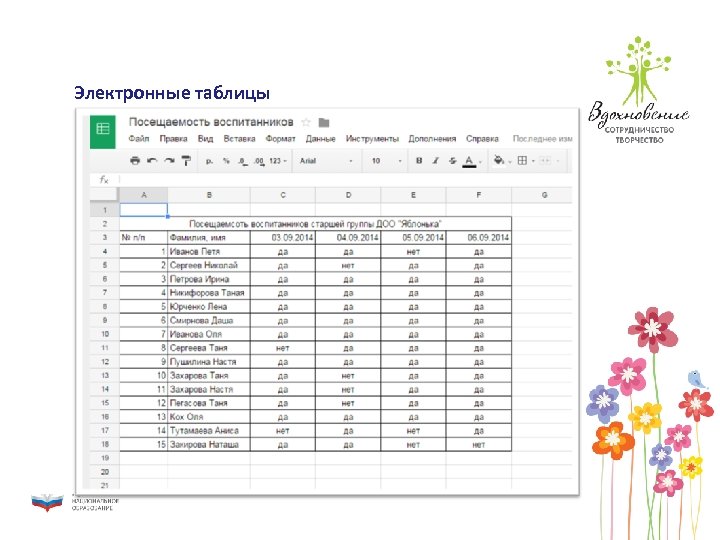Click the Borders grid icon
The width and height of the screenshot is (720, 540).
(522, 161)
